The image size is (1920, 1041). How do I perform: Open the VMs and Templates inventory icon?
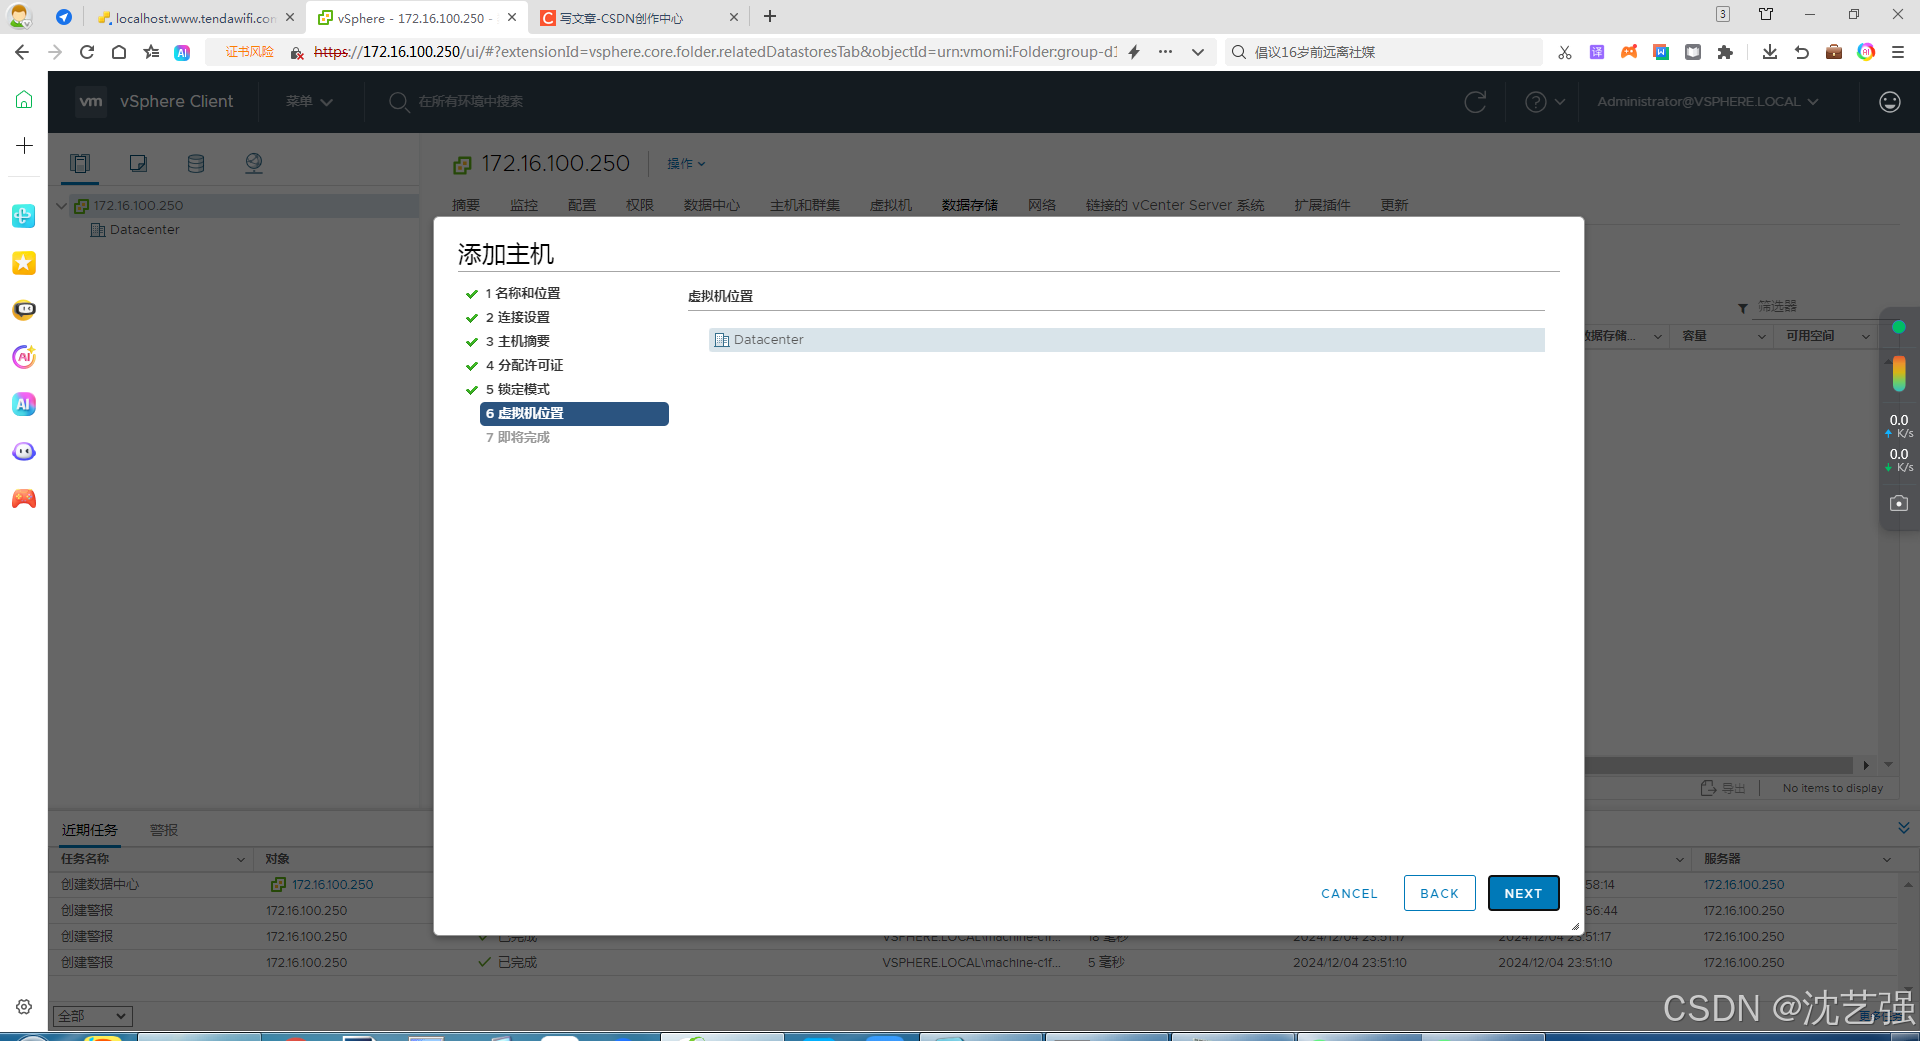coord(138,163)
